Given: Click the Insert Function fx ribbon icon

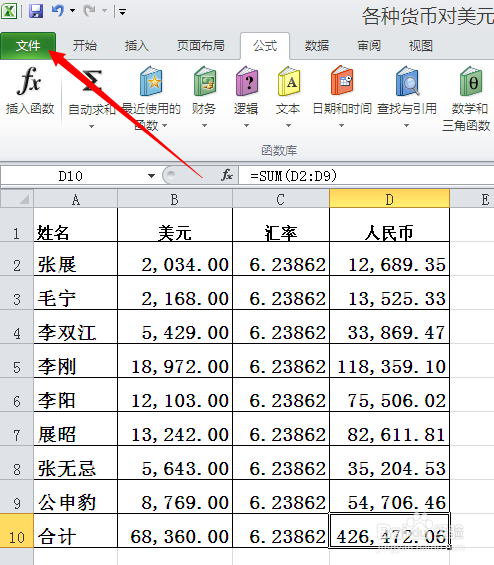Looking at the screenshot, I should [x=29, y=81].
